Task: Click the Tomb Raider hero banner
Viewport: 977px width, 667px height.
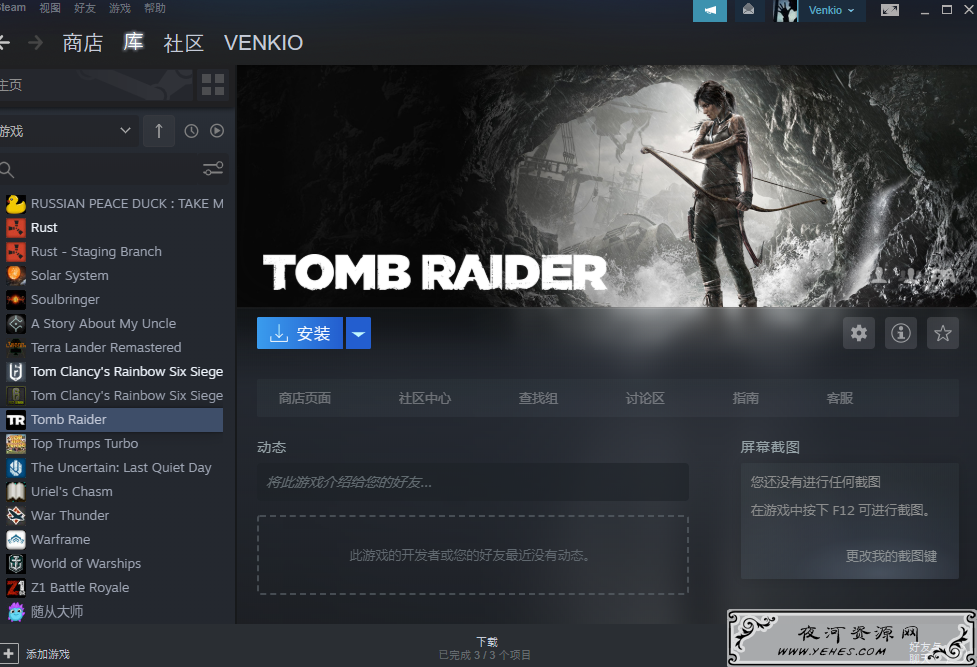Action: (606, 186)
